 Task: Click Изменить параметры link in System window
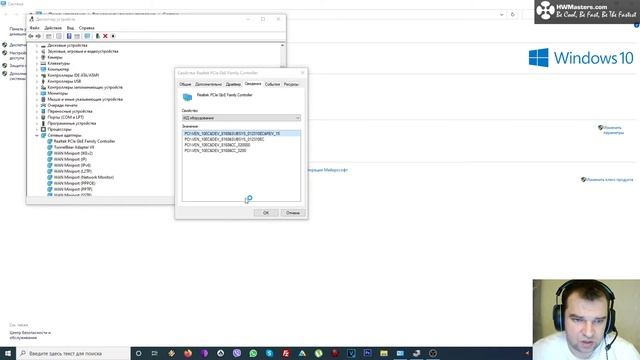pyautogui.click(x=613, y=130)
